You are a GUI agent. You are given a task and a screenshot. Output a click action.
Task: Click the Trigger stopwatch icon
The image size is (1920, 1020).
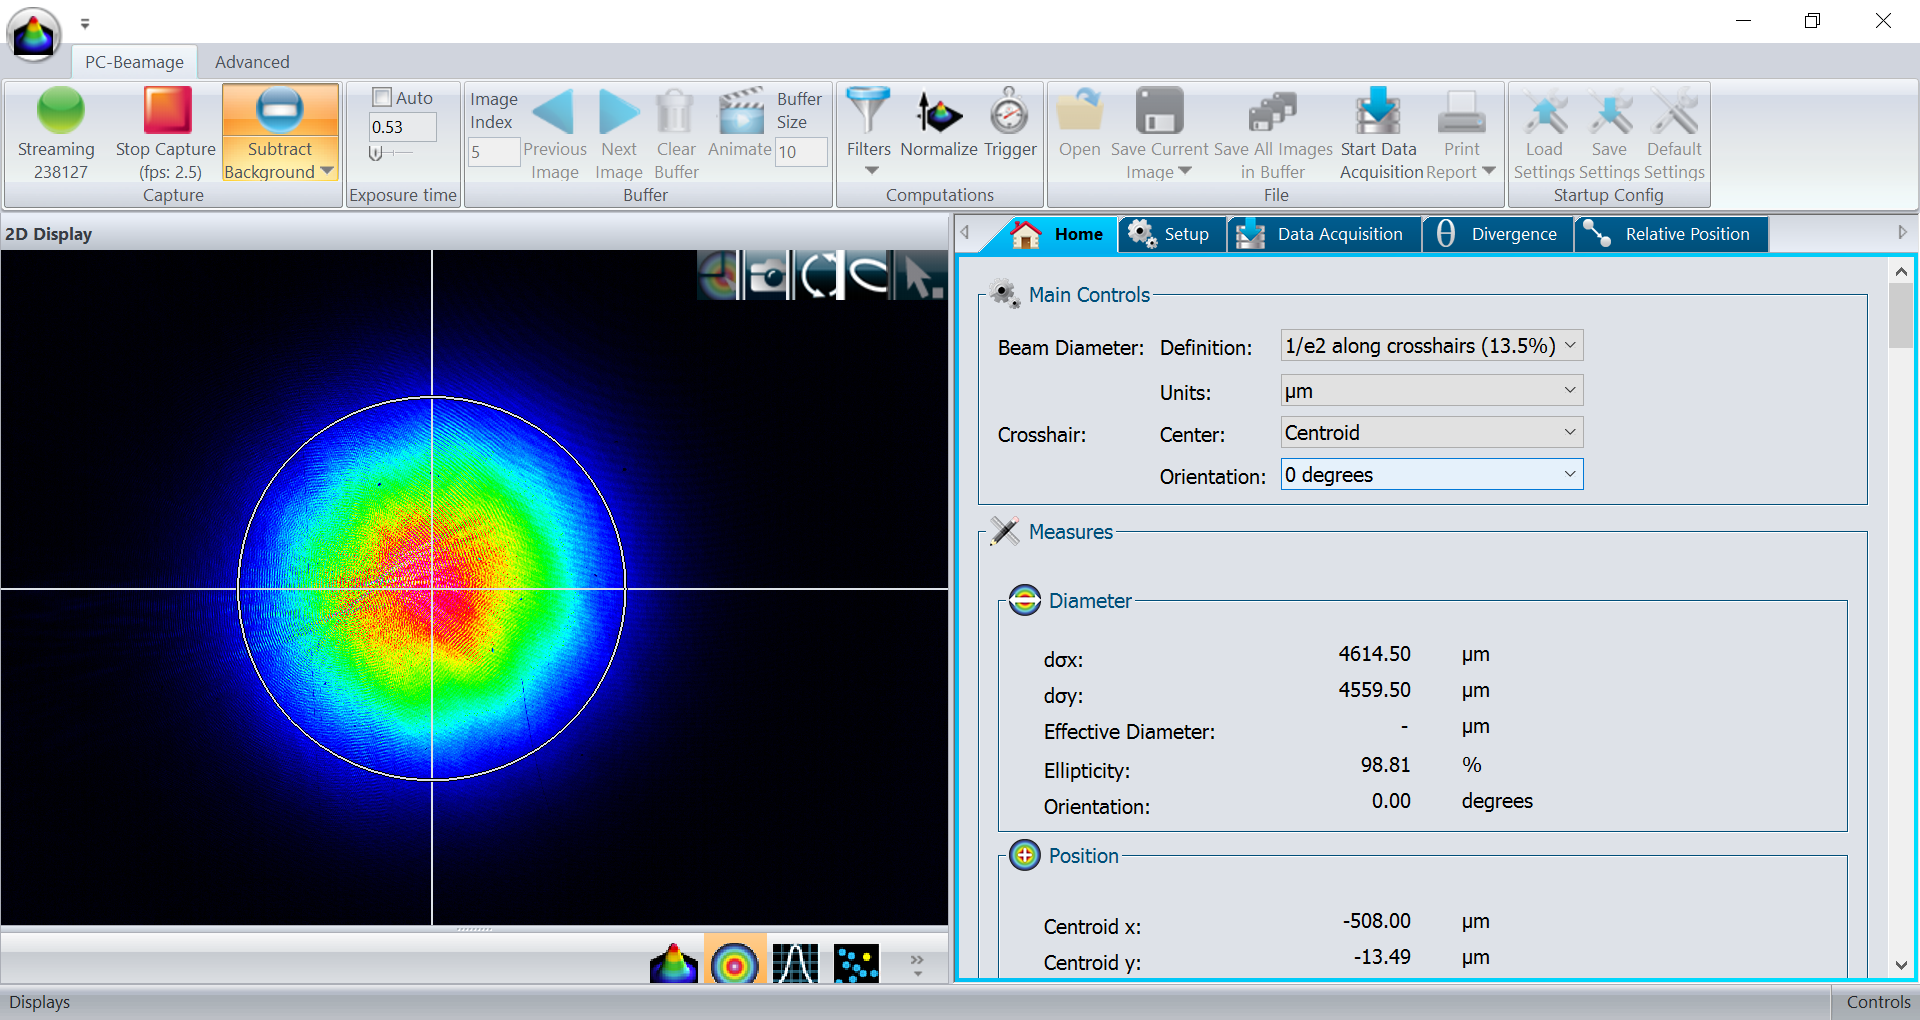point(1009,114)
